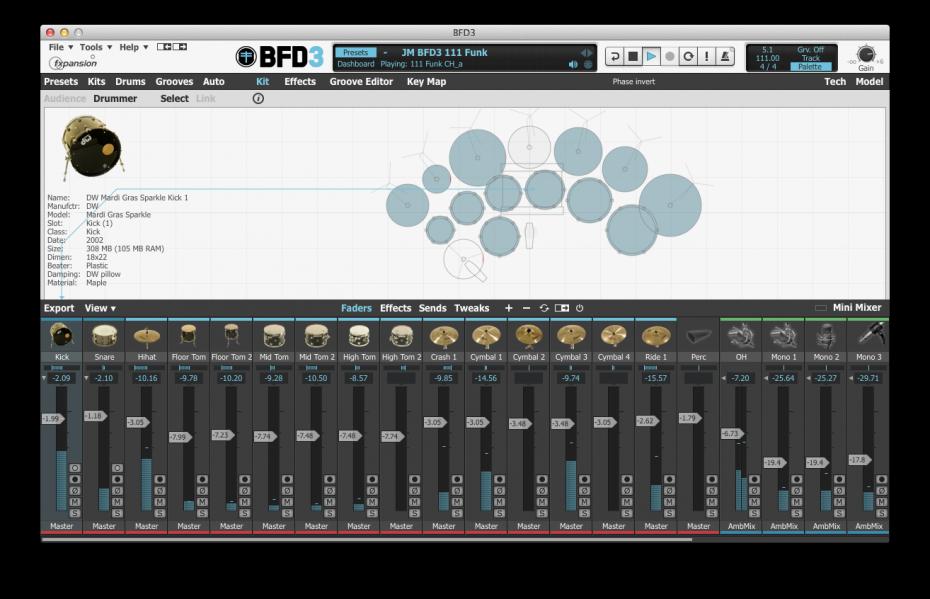Switch to the Groove Editor tab

[x=361, y=82]
